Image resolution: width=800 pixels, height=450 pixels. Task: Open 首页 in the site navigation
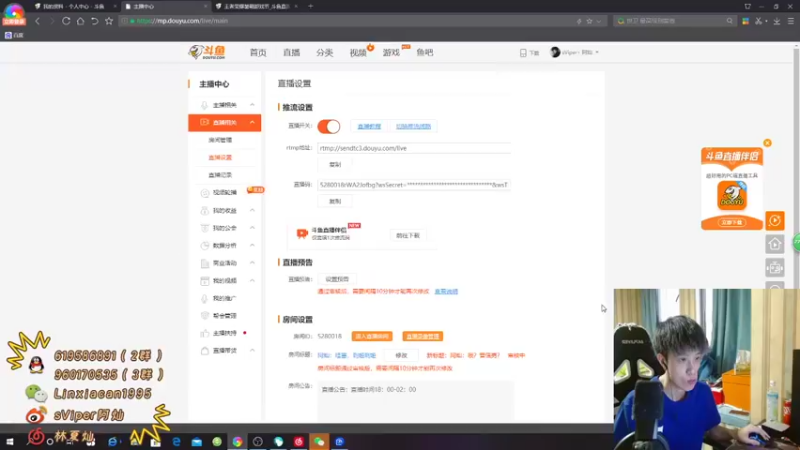[258, 53]
